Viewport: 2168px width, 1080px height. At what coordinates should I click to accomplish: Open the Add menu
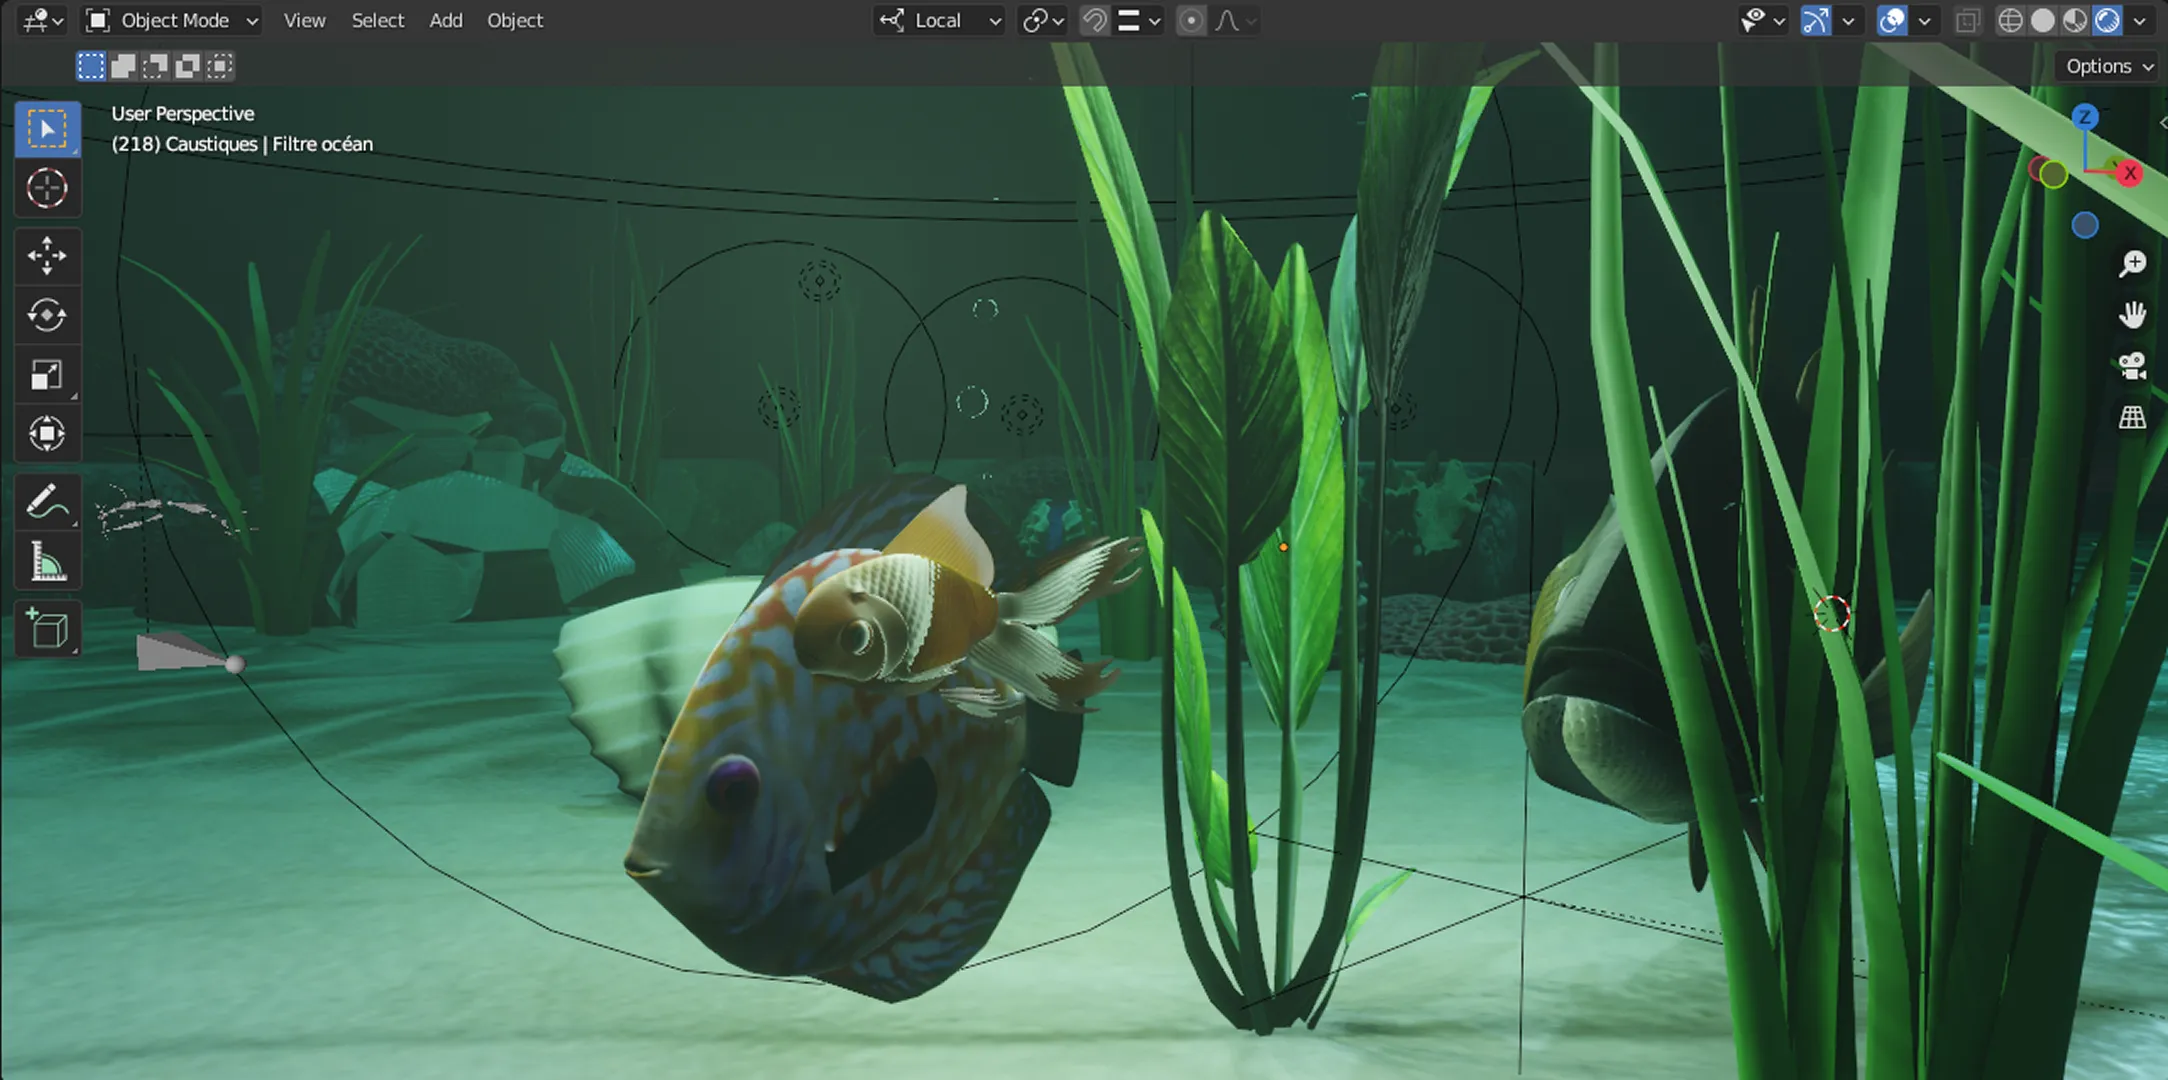tap(446, 20)
